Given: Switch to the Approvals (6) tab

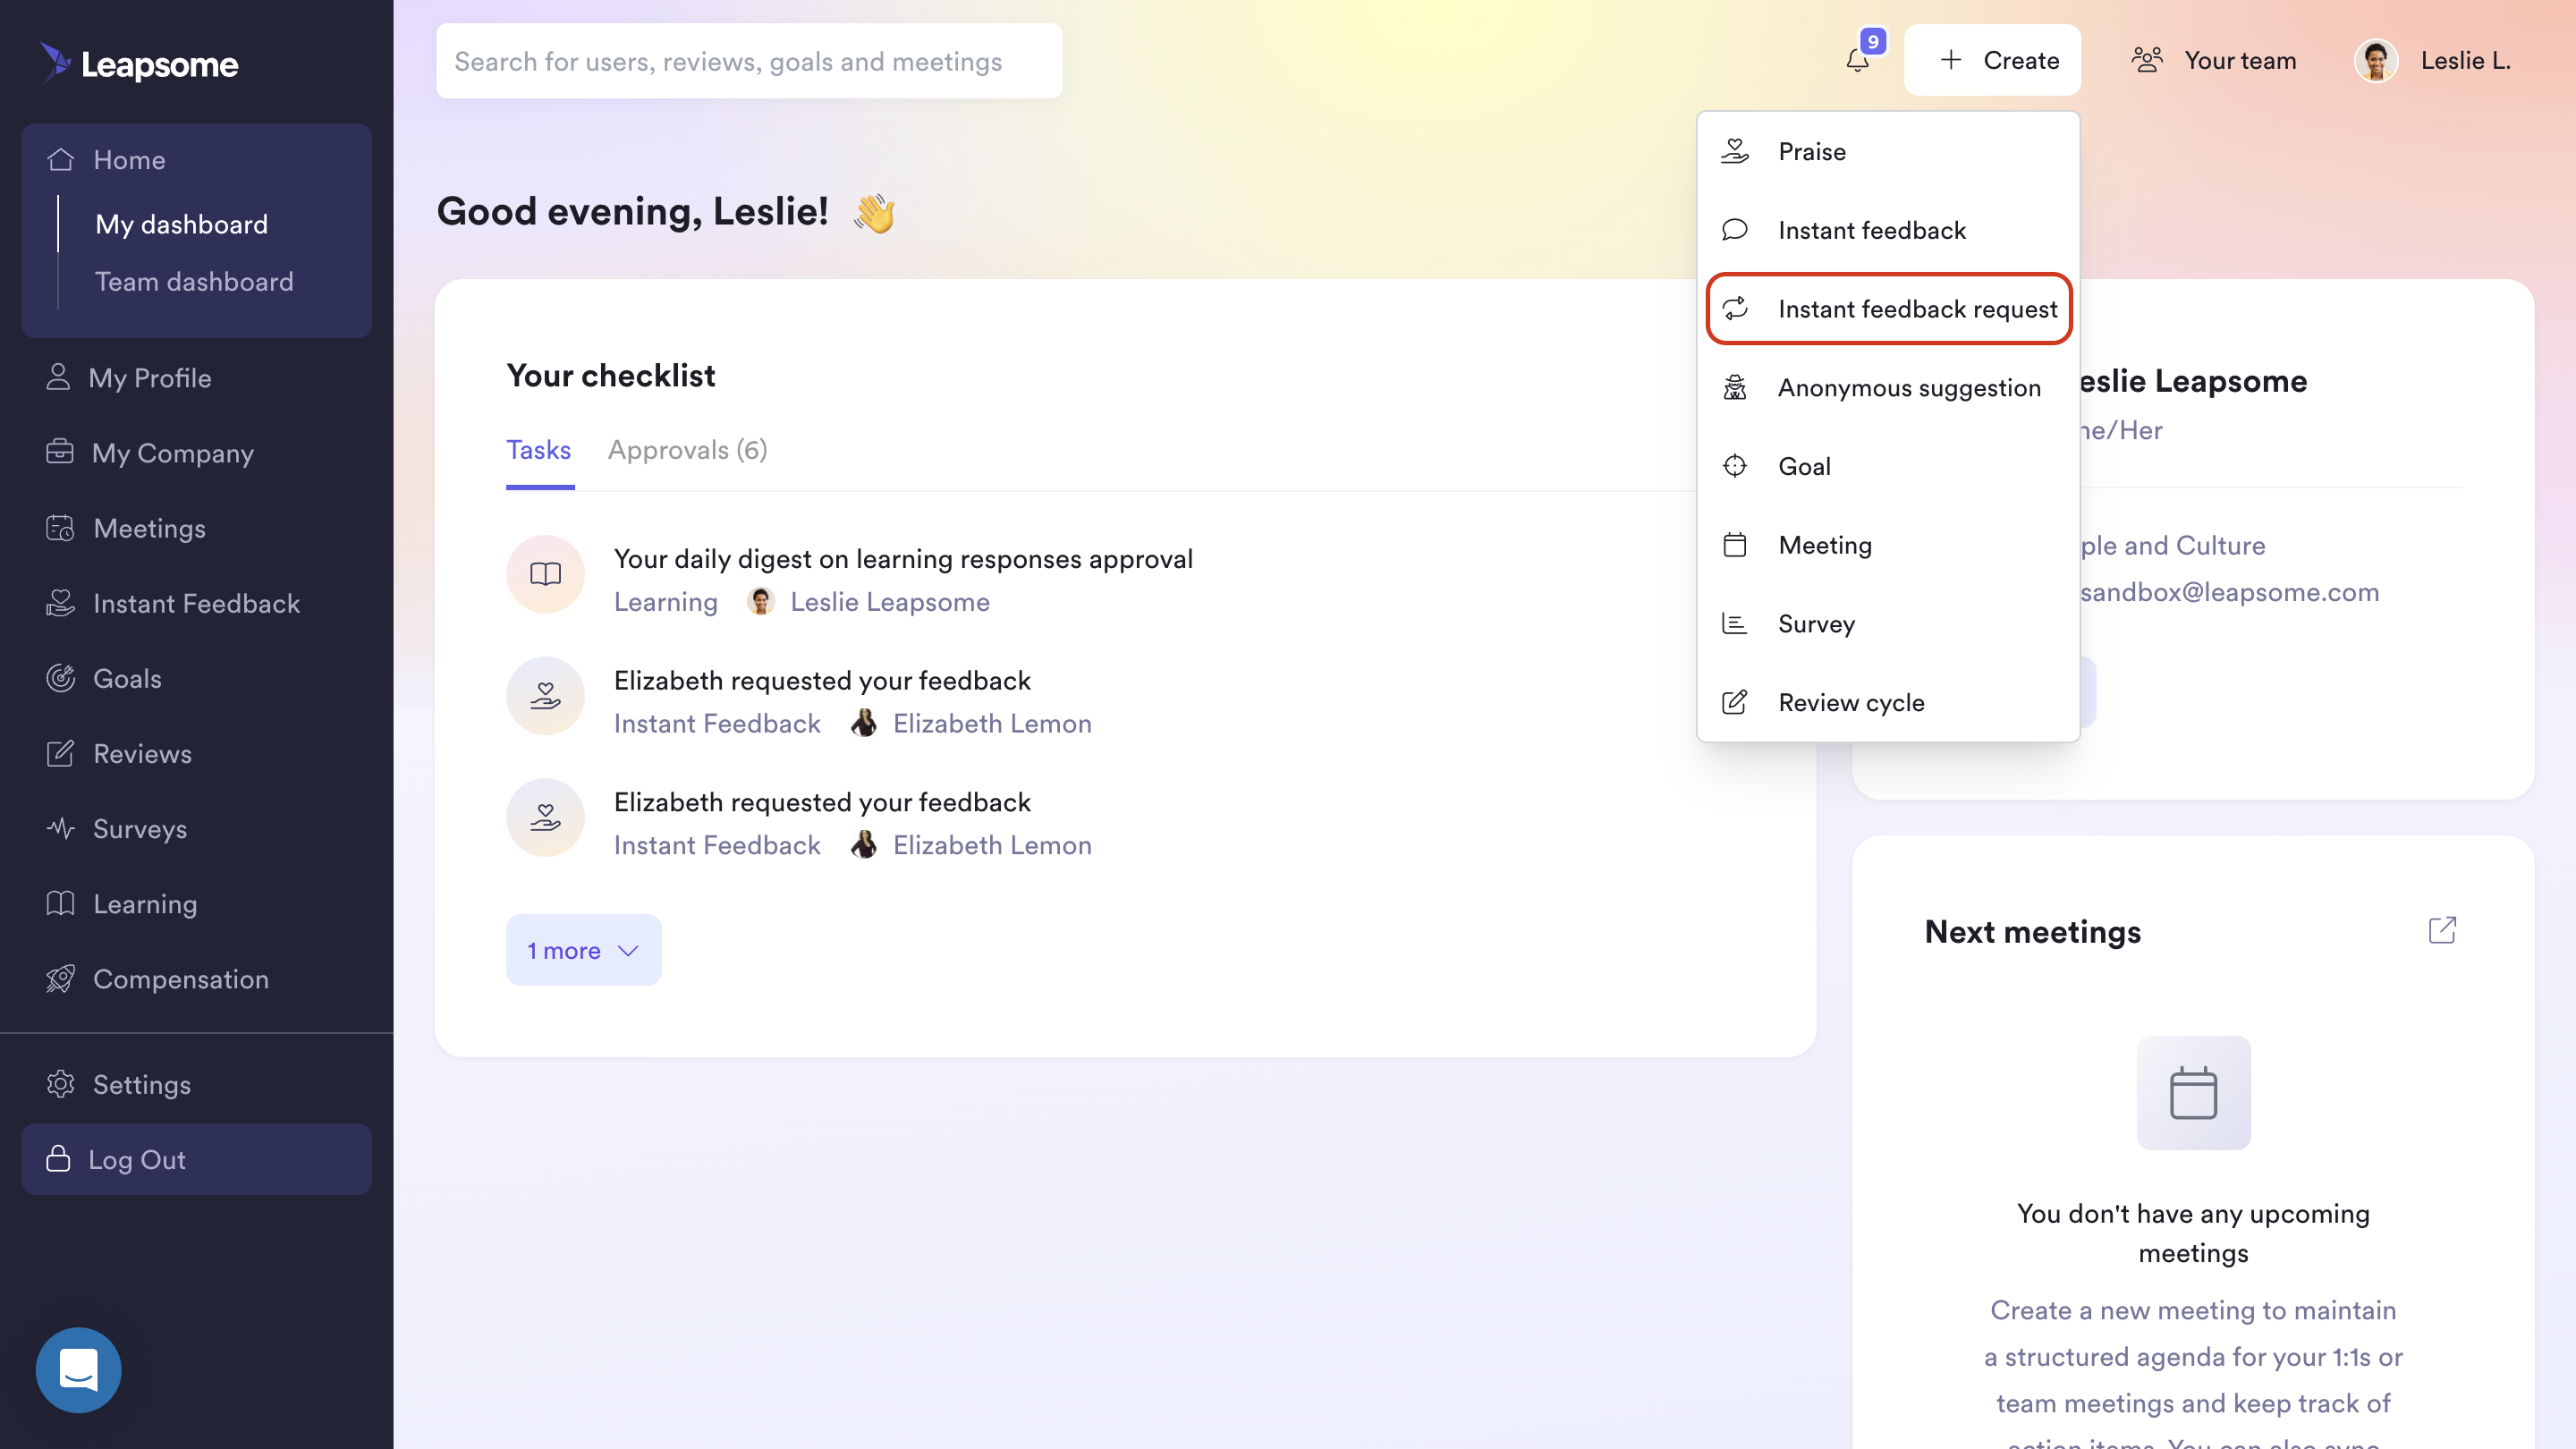Looking at the screenshot, I should (x=687, y=450).
